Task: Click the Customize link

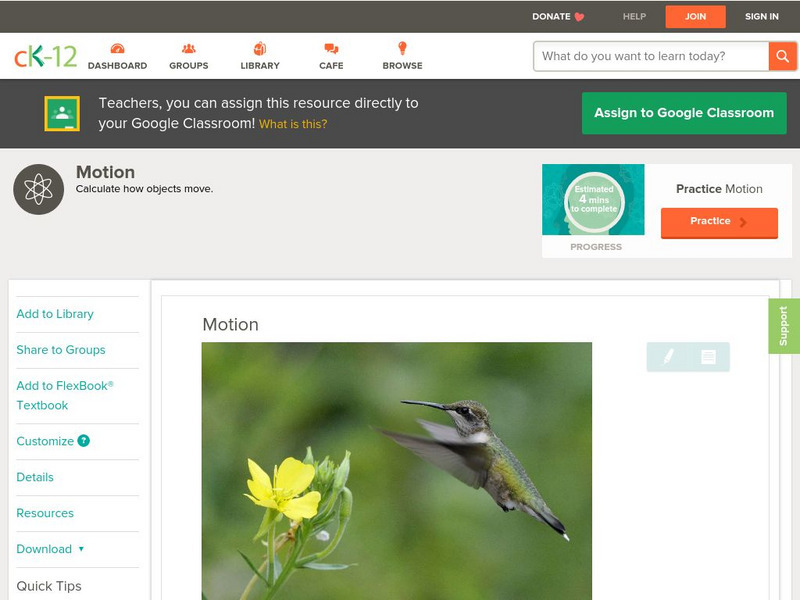Action: coord(45,441)
